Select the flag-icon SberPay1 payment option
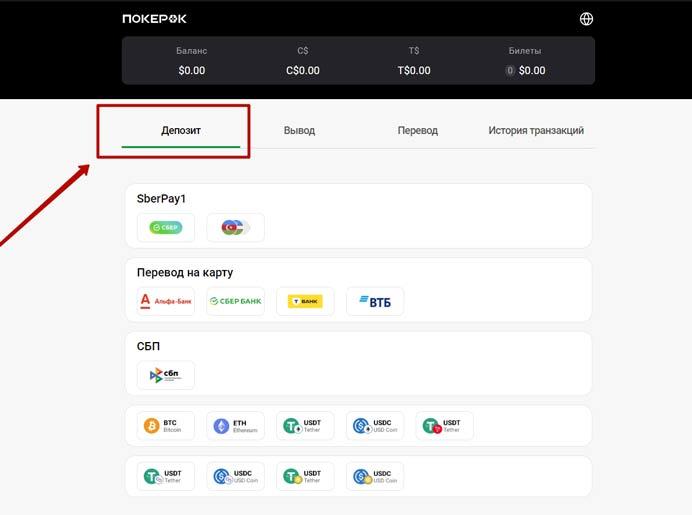The image size is (692, 515). 235,227
